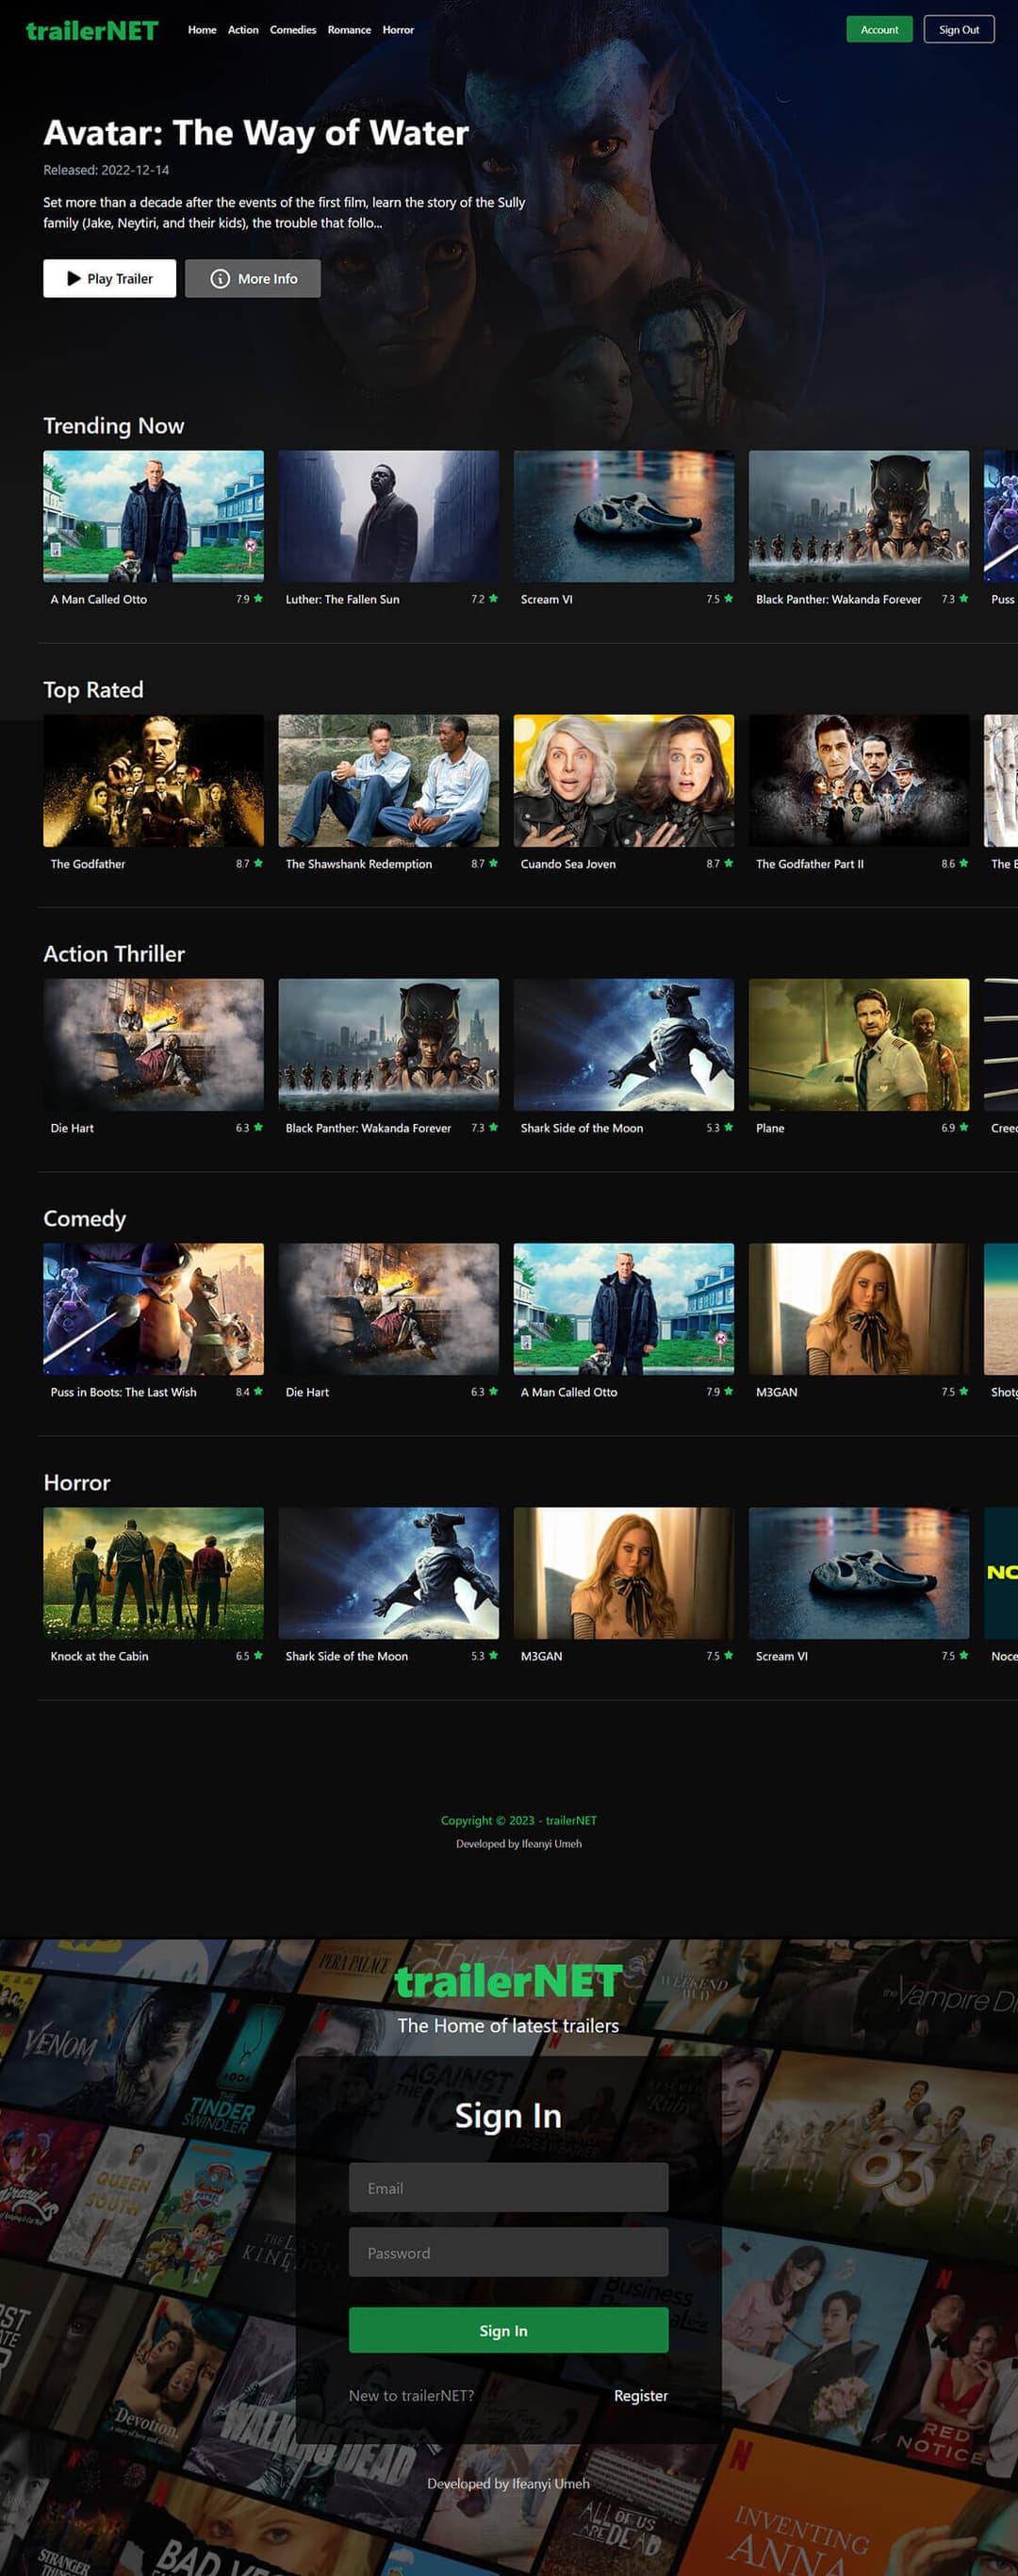The image size is (1018, 2576).
Task: Open Knock at the Cabin thumbnail
Action: pyautogui.click(x=153, y=1573)
